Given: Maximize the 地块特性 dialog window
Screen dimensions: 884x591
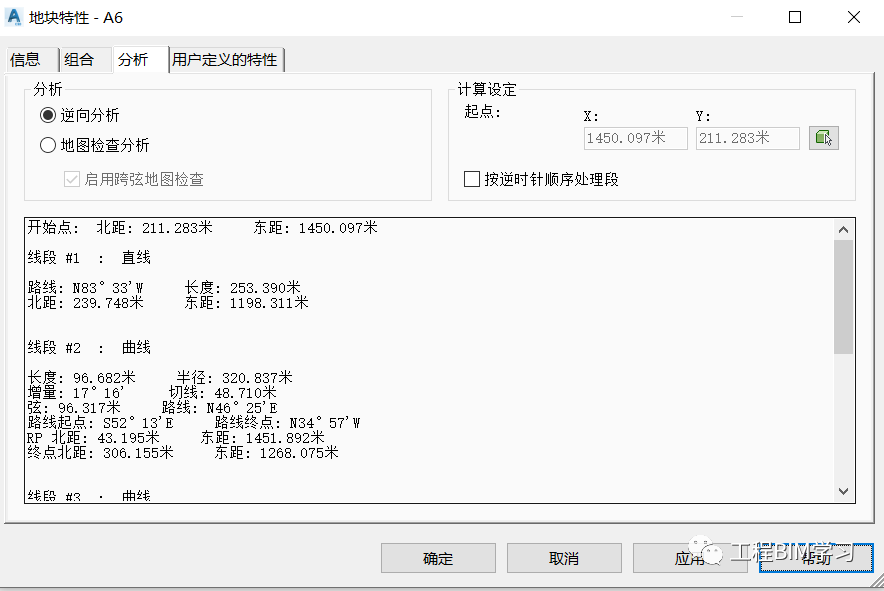Looking at the screenshot, I should [795, 17].
